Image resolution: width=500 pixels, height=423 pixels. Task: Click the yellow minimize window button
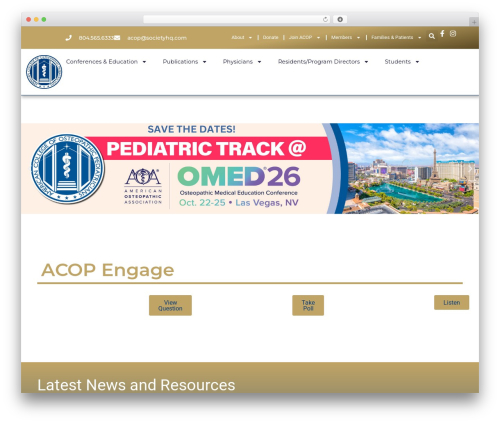tap(36, 20)
